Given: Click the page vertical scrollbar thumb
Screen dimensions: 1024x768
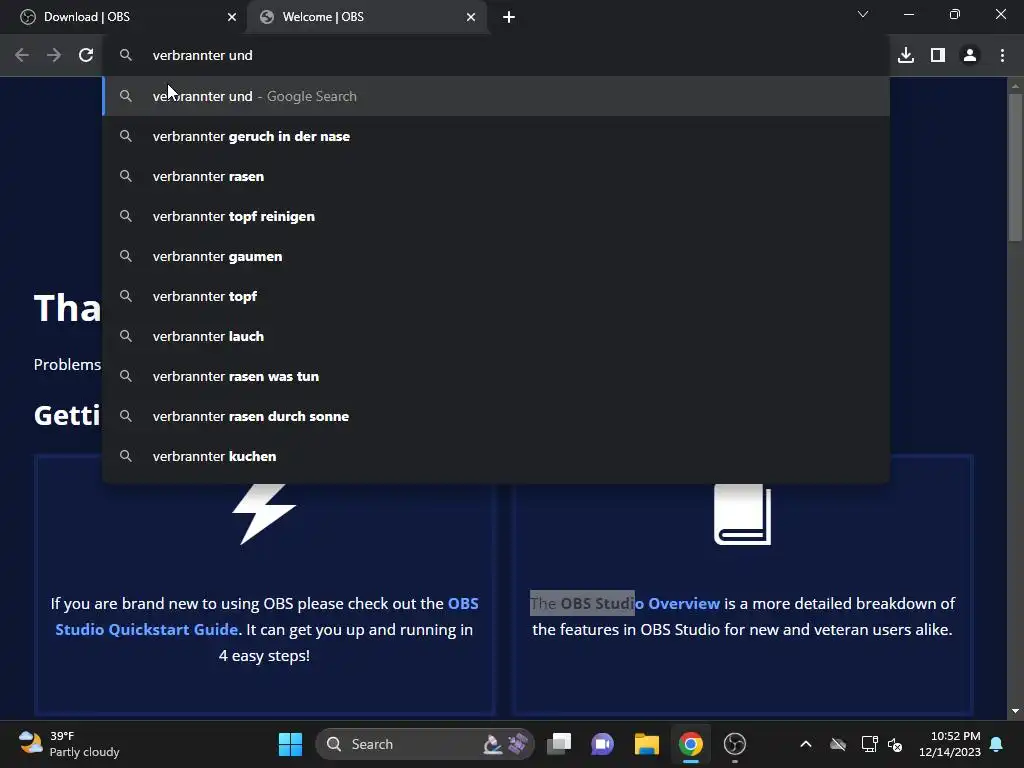Looking at the screenshot, I should (x=1015, y=168).
